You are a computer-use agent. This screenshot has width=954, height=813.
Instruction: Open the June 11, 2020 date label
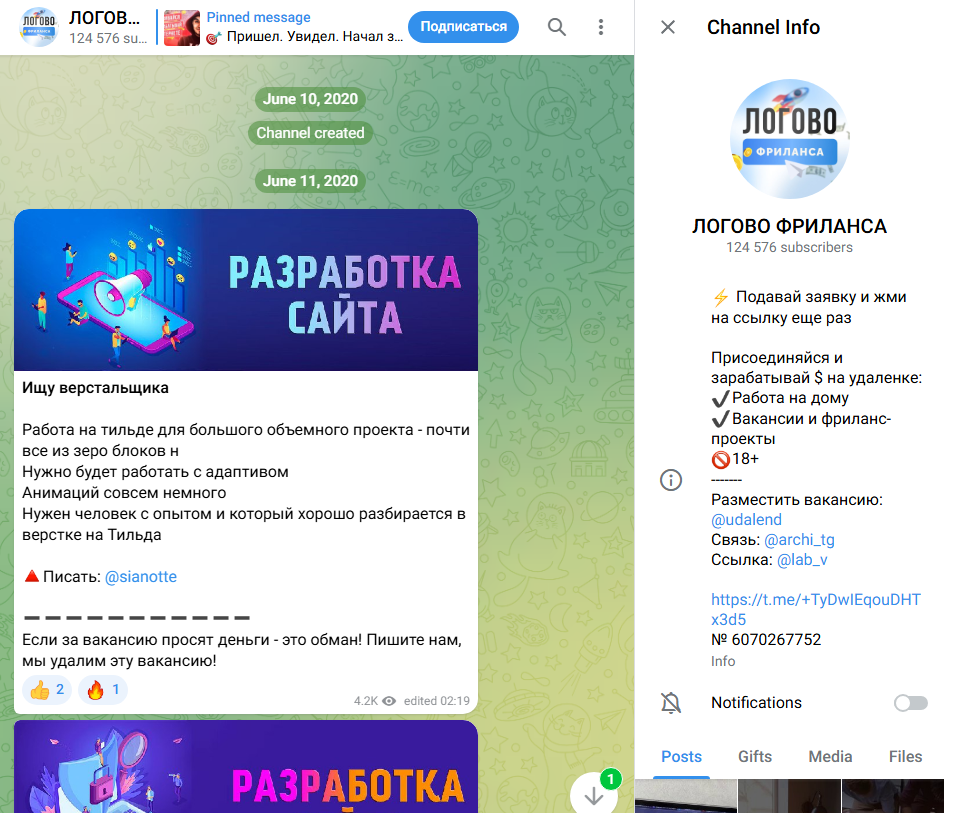309,182
